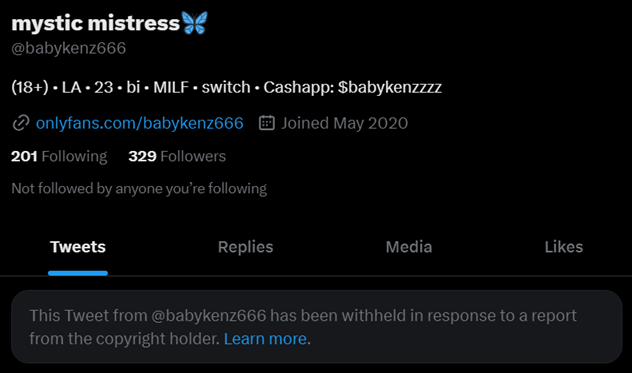Click the calendar icon next to Joined May 2020
The width and height of the screenshot is (632, 373).
[x=266, y=123]
